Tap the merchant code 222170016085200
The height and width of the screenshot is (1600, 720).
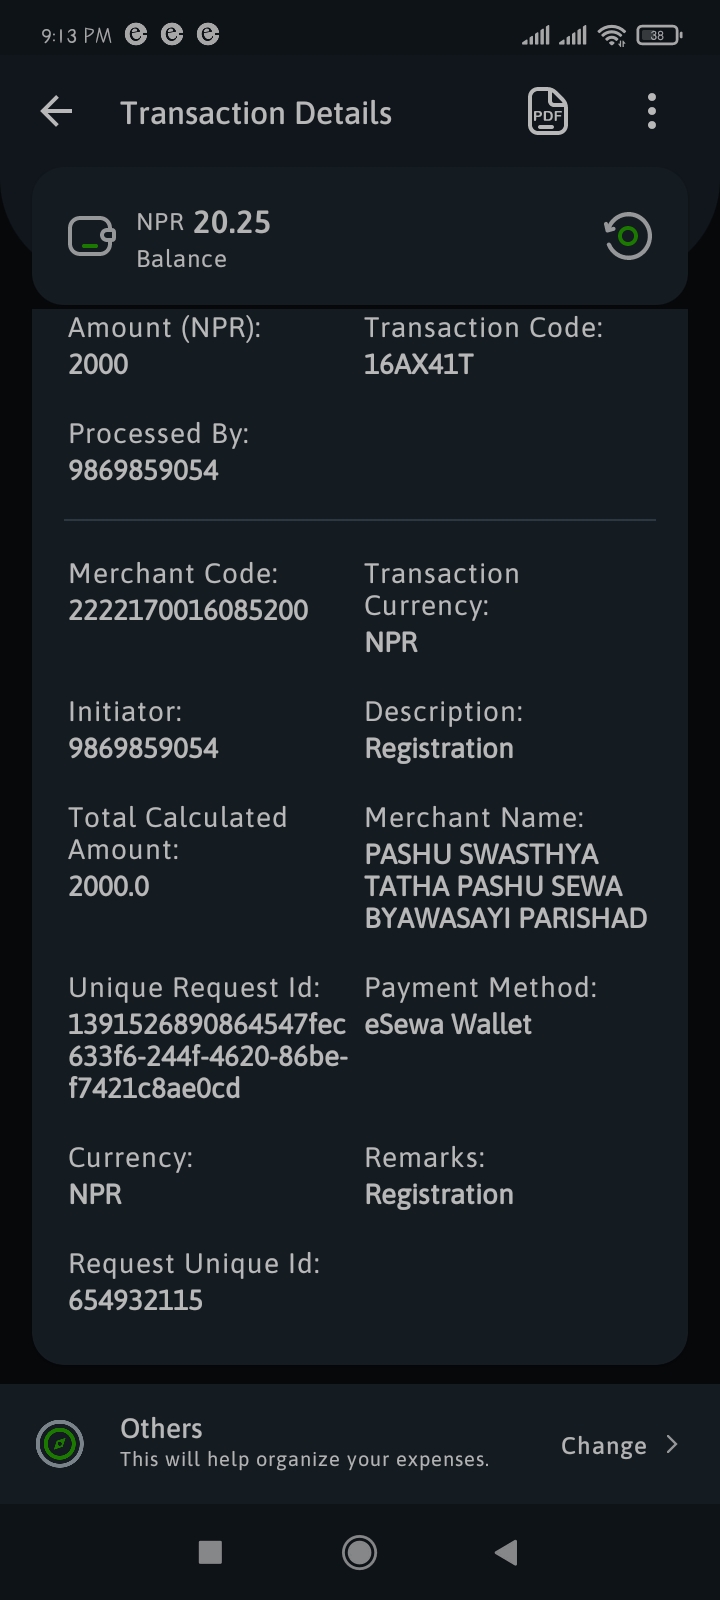pos(188,610)
